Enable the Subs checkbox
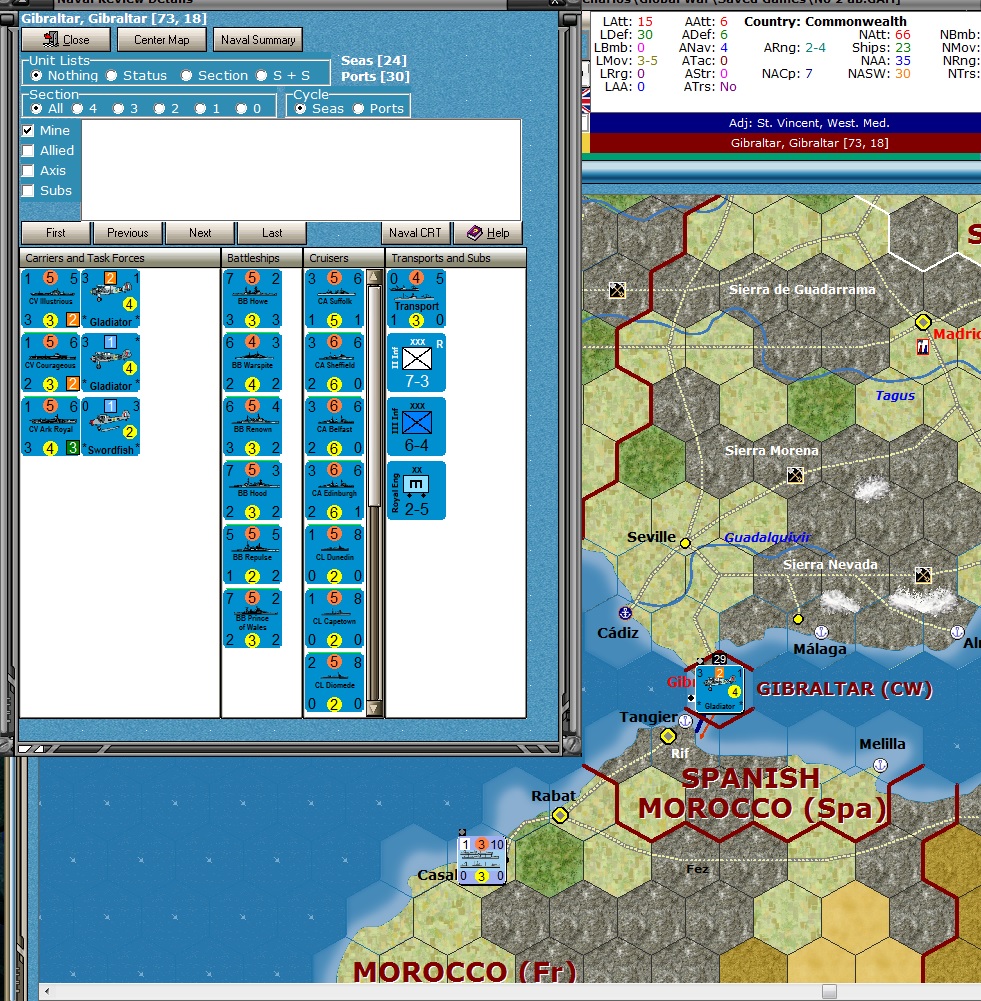The height and width of the screenshot is (1001, 981). click(28, 190)
